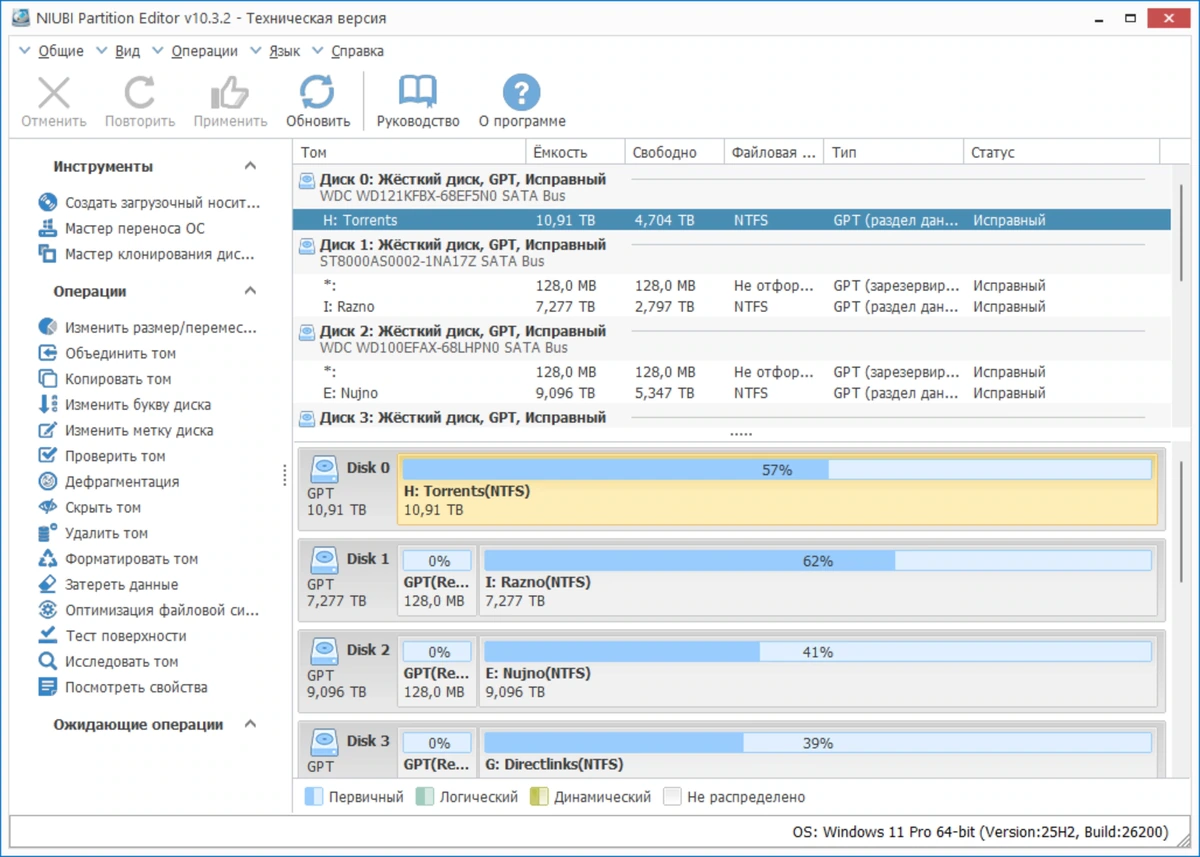Click the Отменить (undo) toolbar icon
The image size is (1200, 857).
pos(54,93)
